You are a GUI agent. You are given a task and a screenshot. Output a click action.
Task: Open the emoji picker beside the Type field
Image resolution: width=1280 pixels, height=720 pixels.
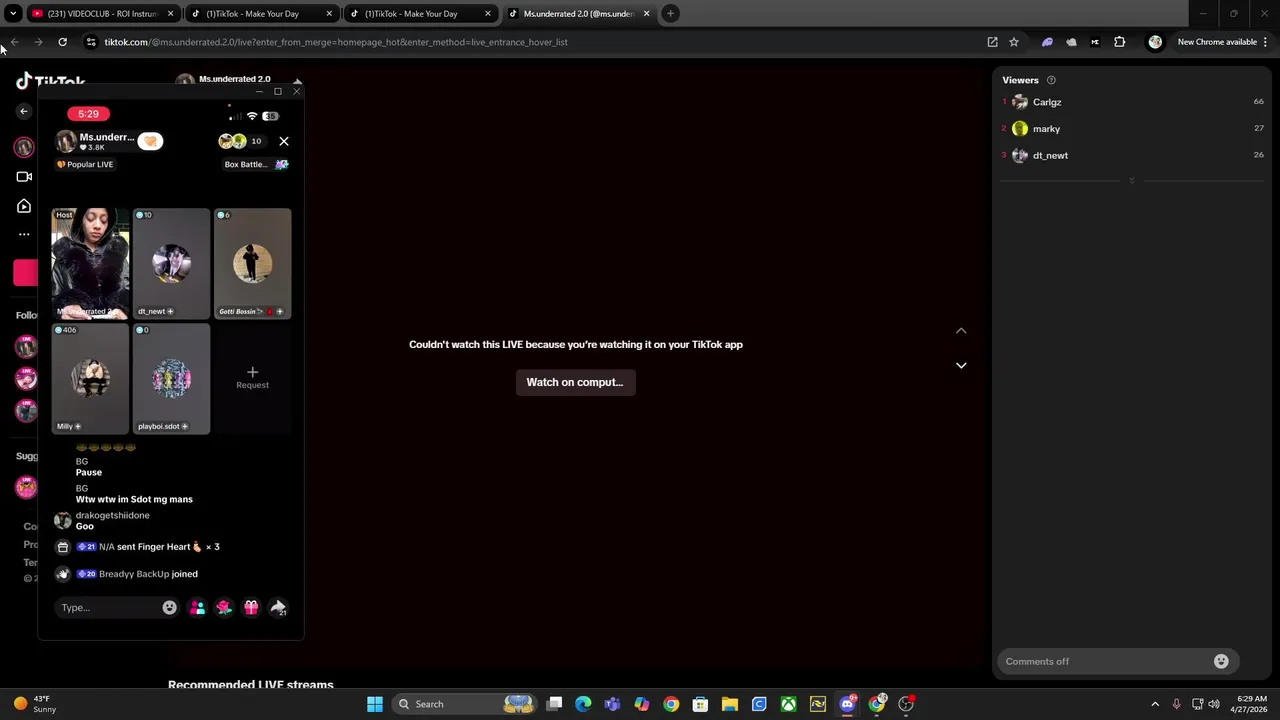coord(170,607)
